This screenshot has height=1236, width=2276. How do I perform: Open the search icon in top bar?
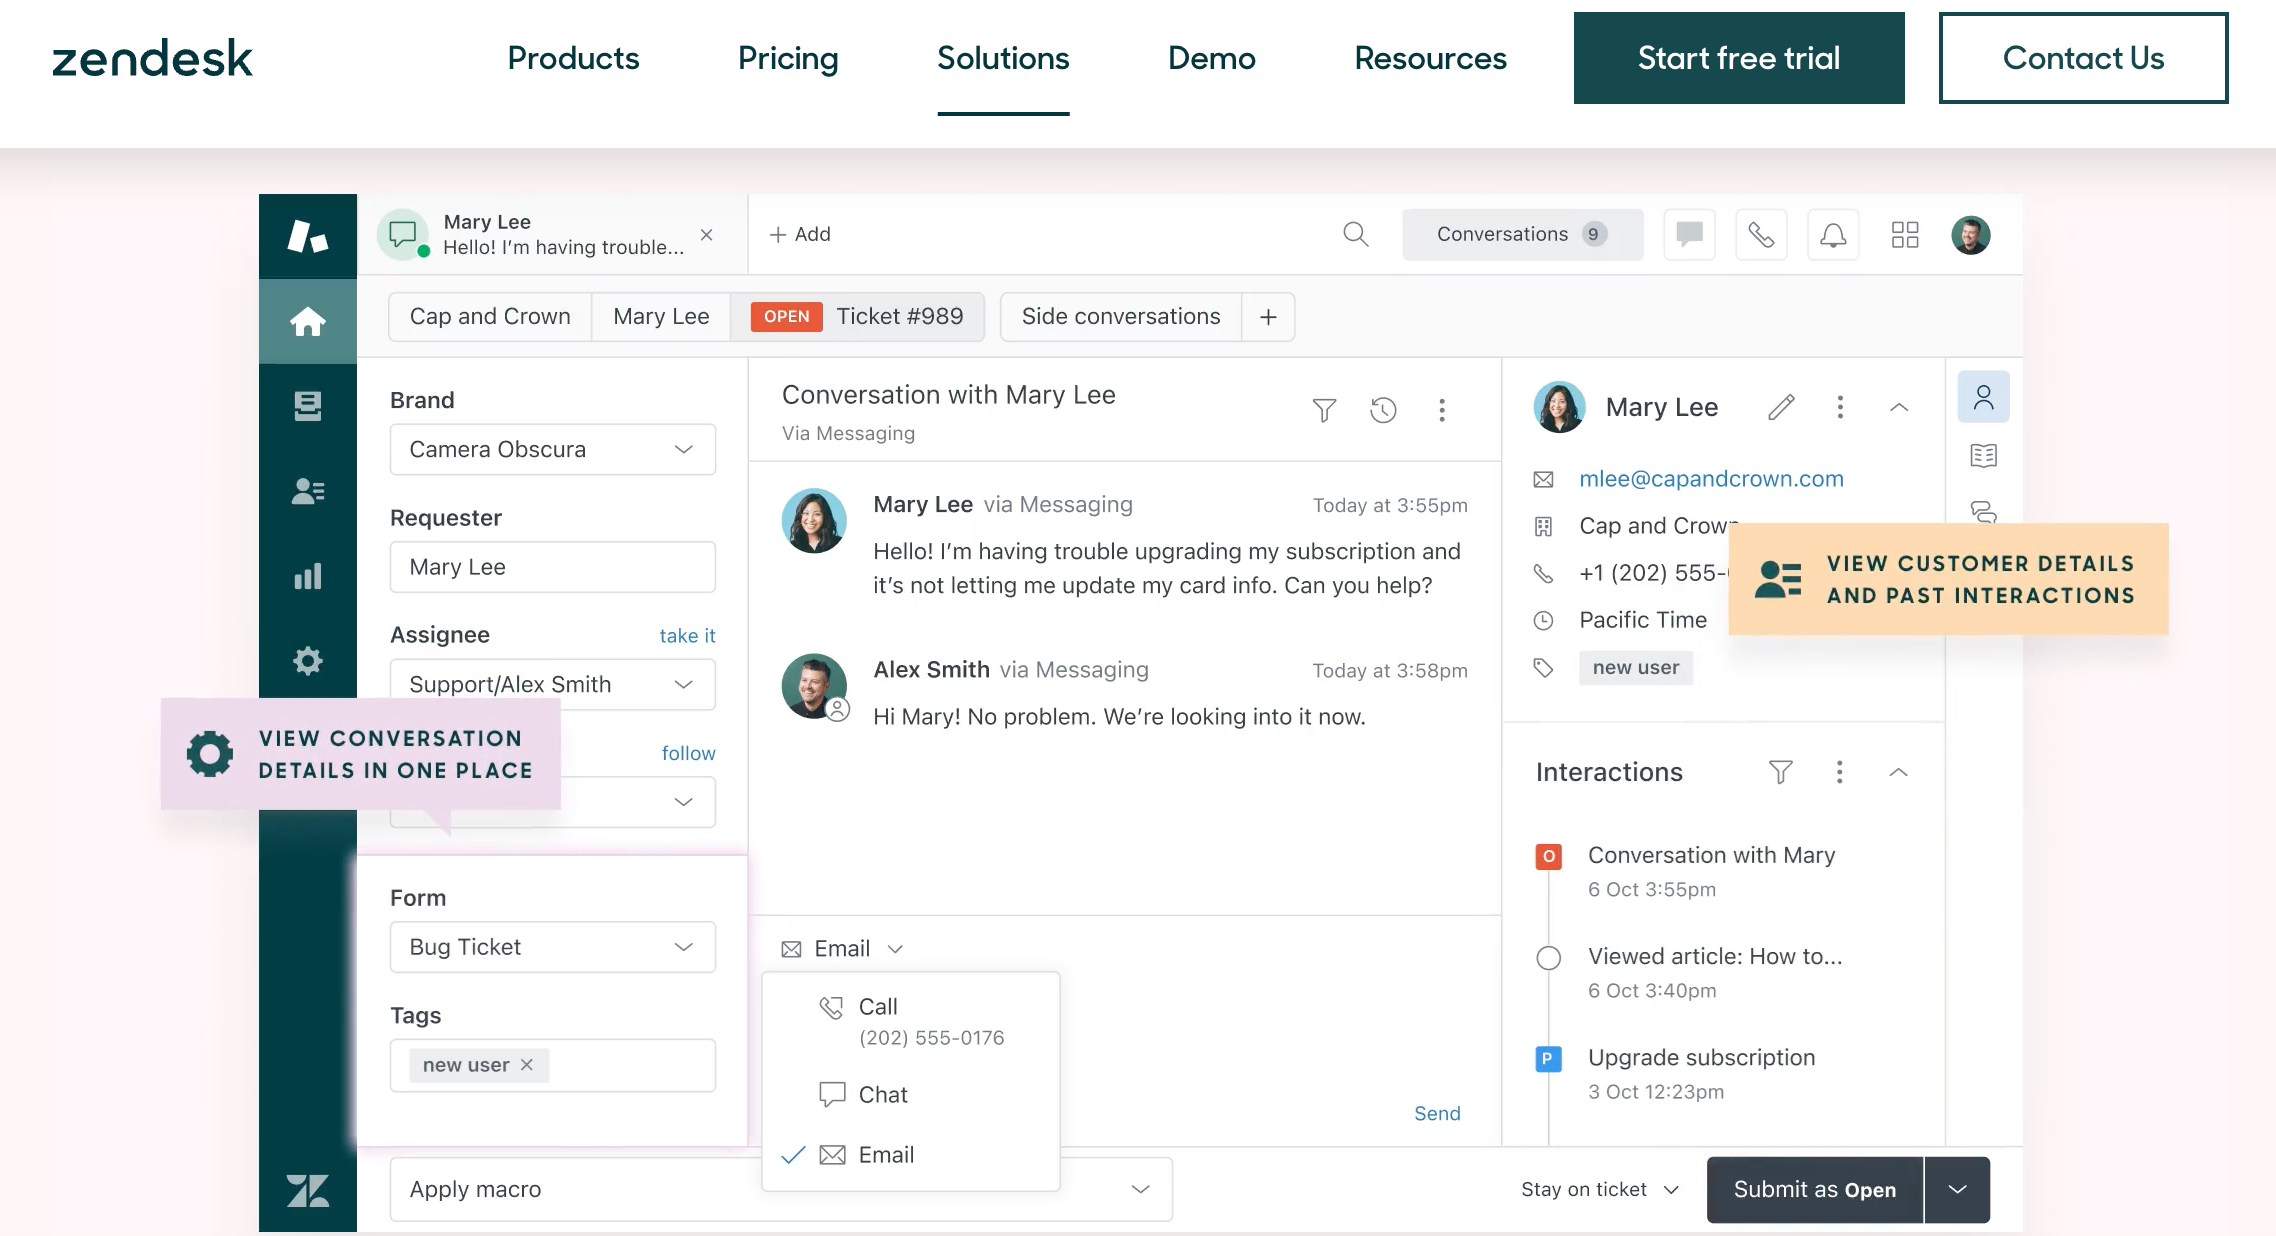pos(1356,234)
